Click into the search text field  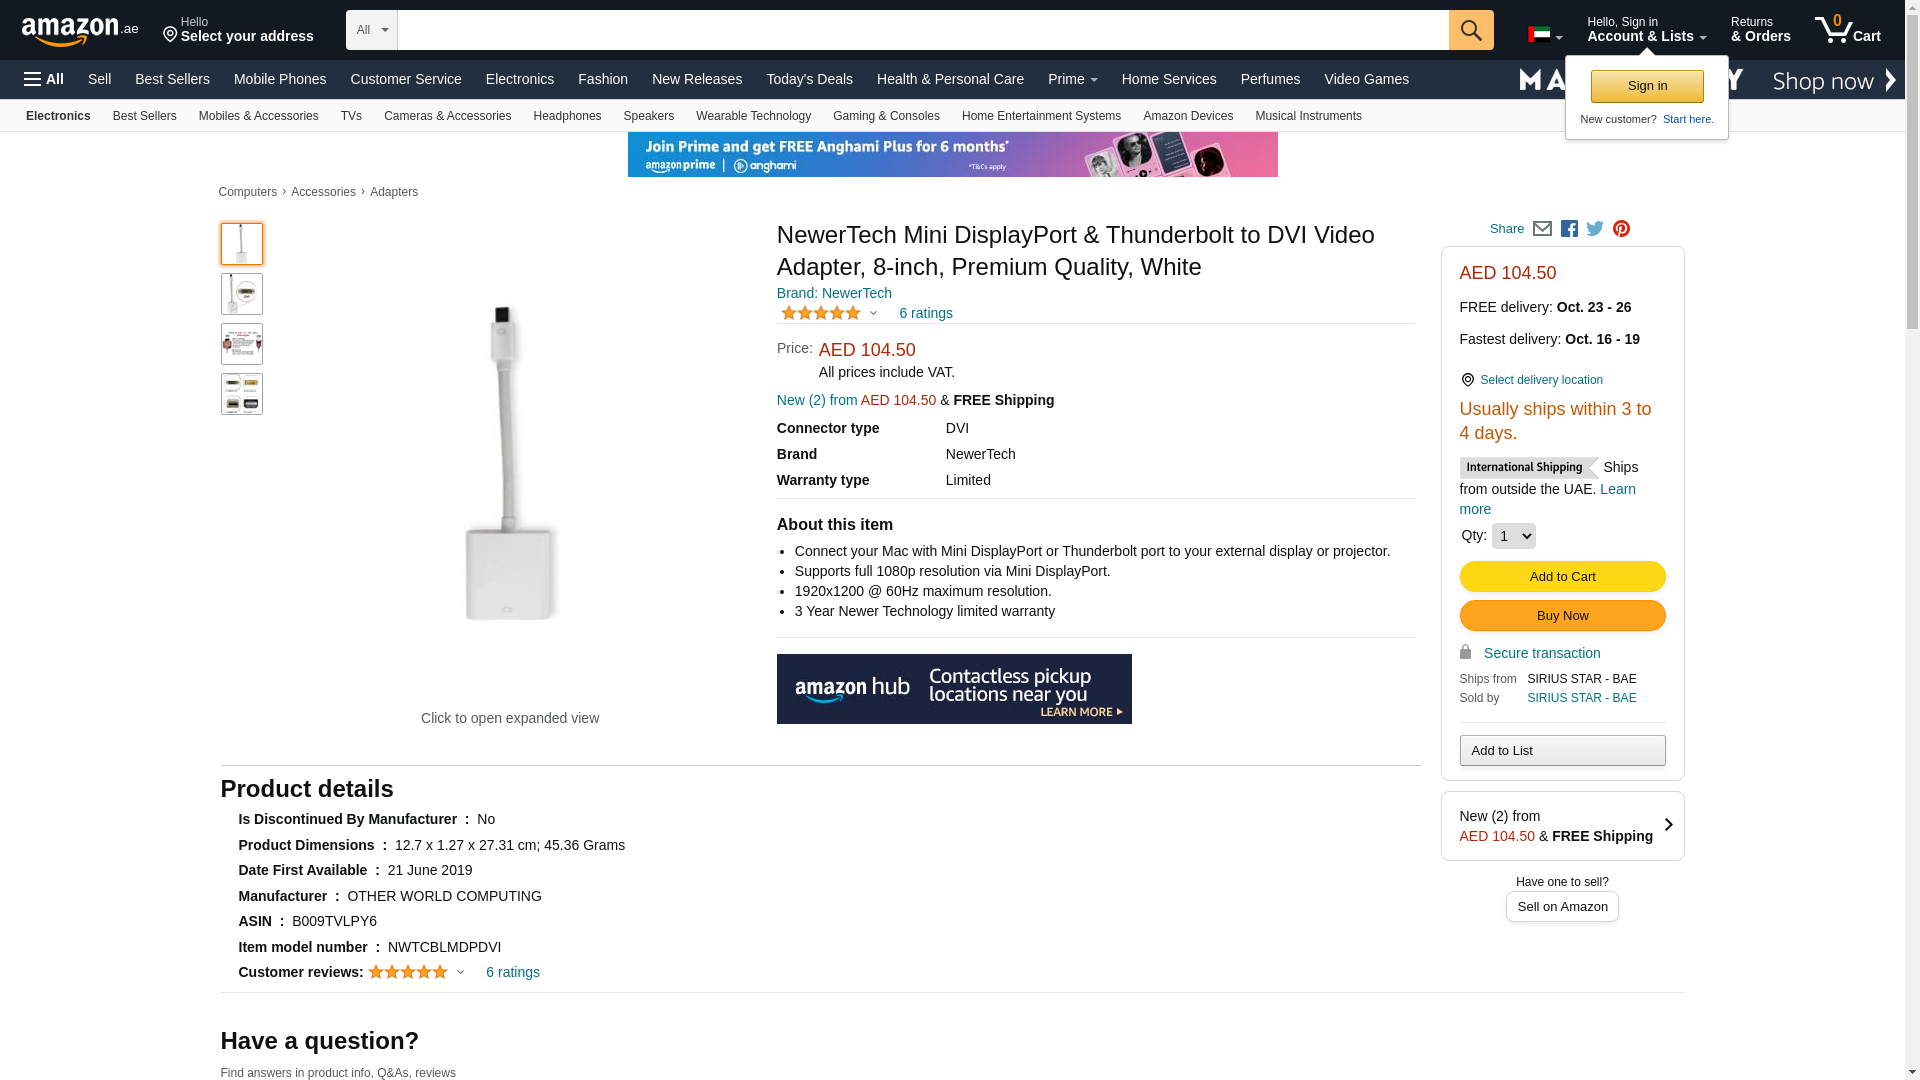point(922,30)
